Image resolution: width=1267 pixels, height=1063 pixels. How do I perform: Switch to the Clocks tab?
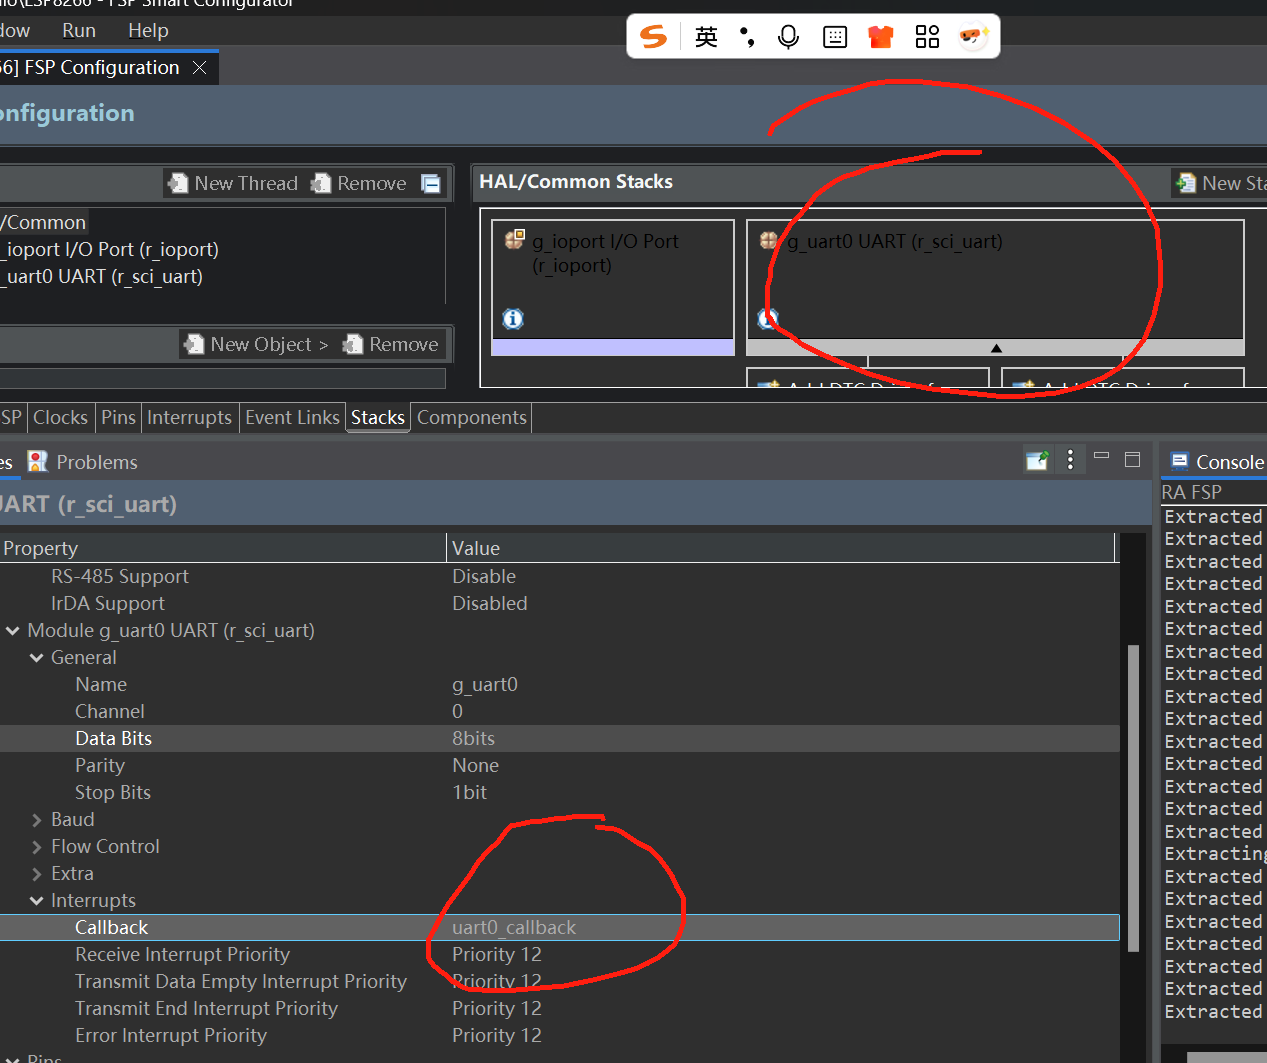61,417
